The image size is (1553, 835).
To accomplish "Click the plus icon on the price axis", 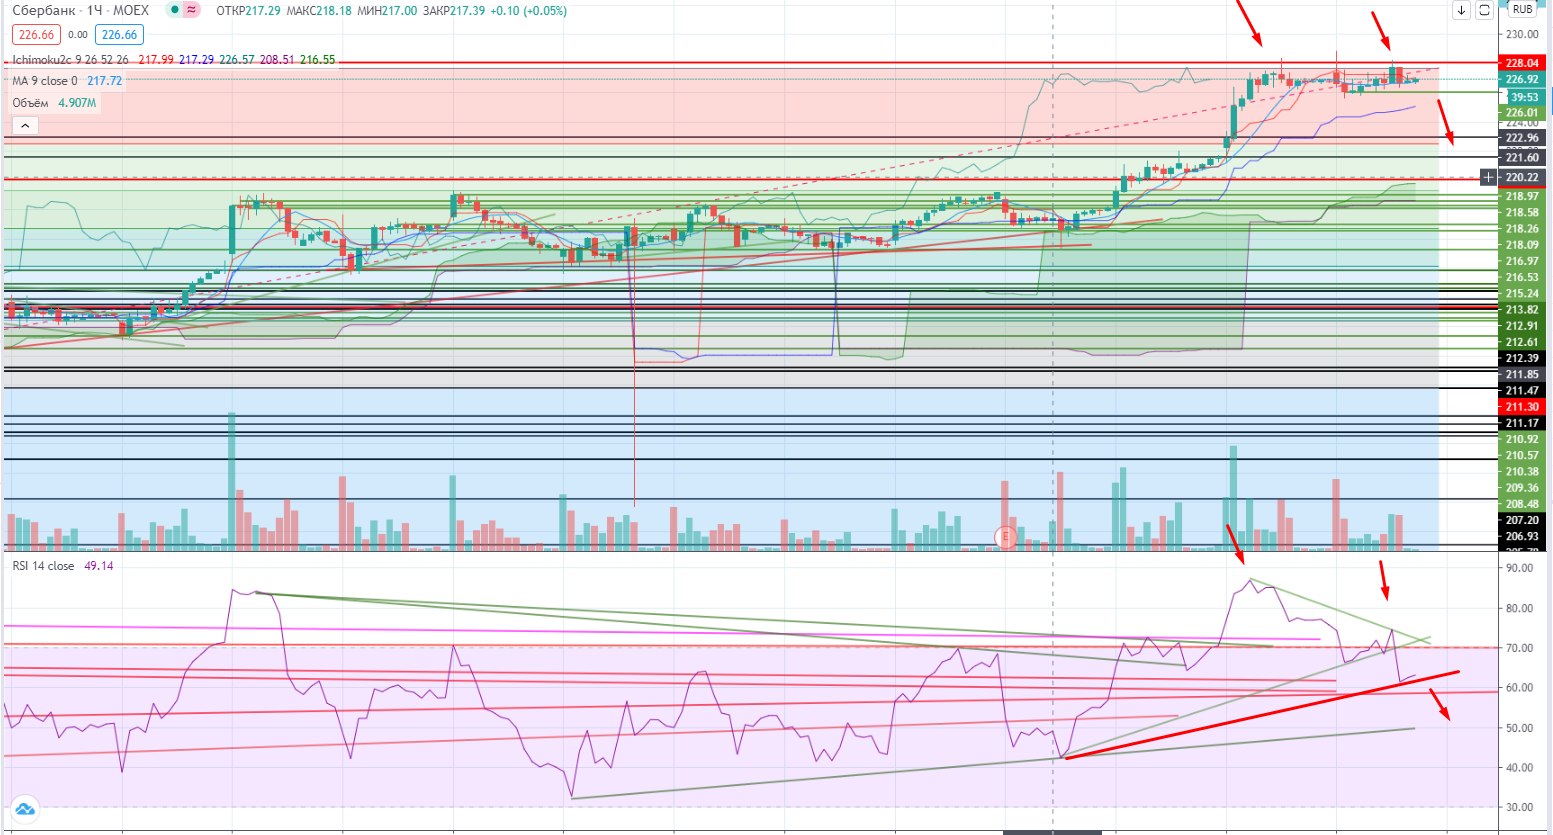I will [x=1489, y=177].
